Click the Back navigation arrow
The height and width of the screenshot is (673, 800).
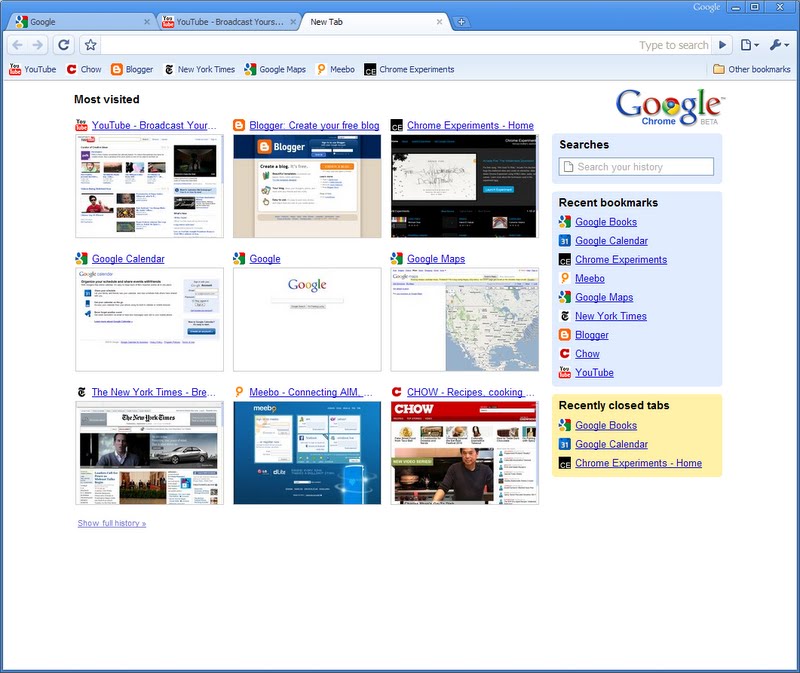17,45
